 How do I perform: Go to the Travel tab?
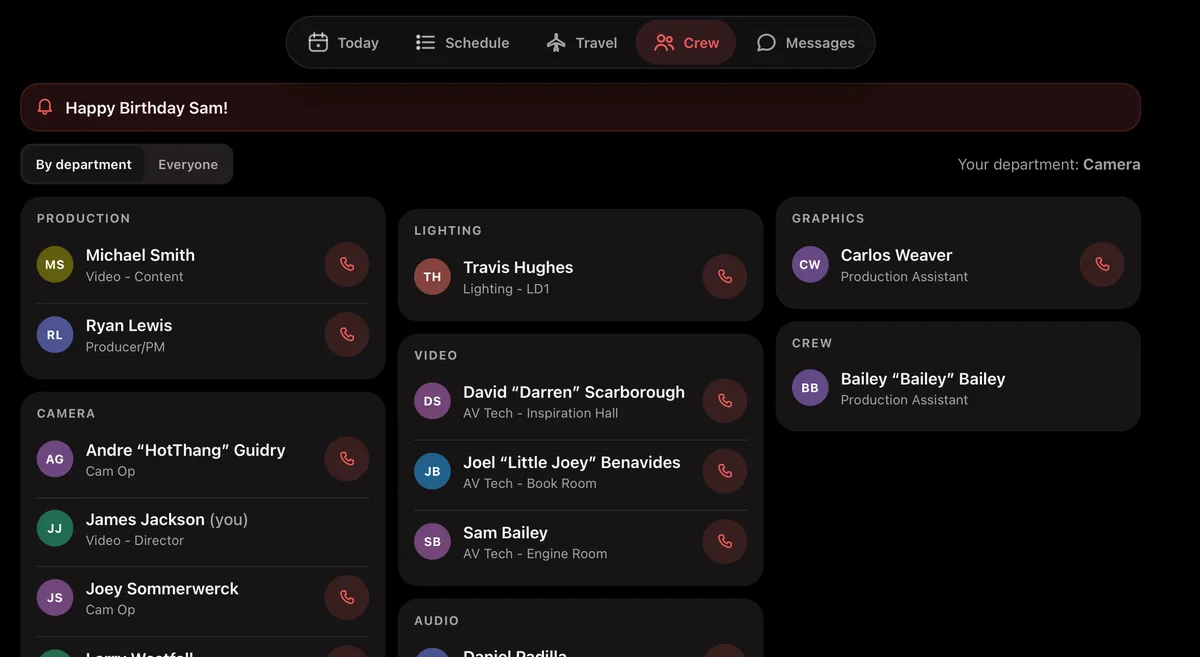581,43
